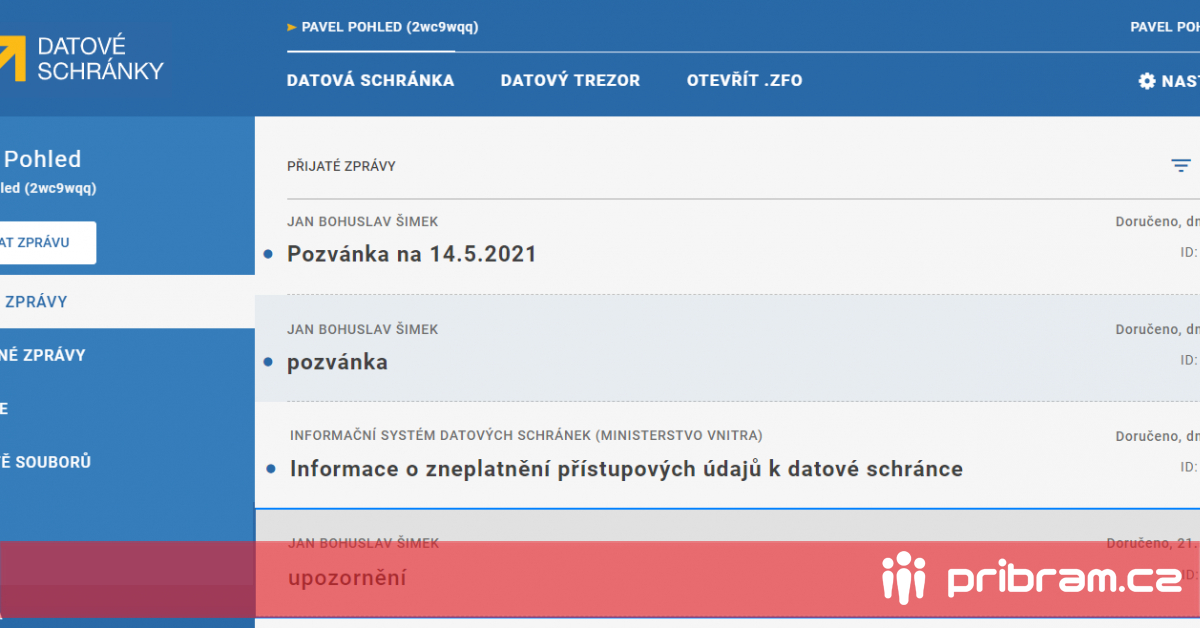
Task: Click unread dot beside Informace o zneplatnění message
Action: 271,468
